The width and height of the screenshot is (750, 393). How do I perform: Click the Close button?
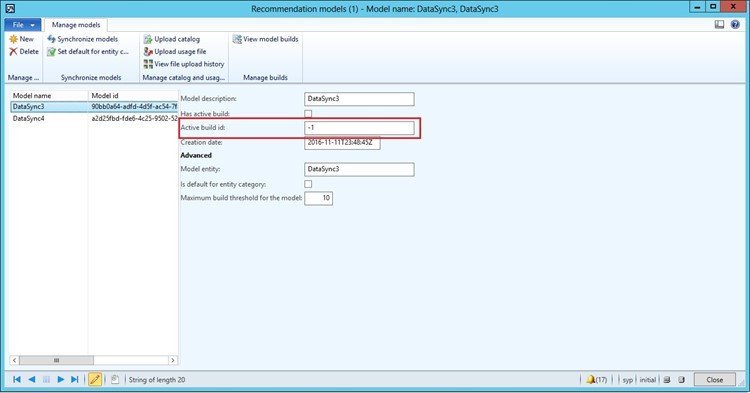(715, 380)
